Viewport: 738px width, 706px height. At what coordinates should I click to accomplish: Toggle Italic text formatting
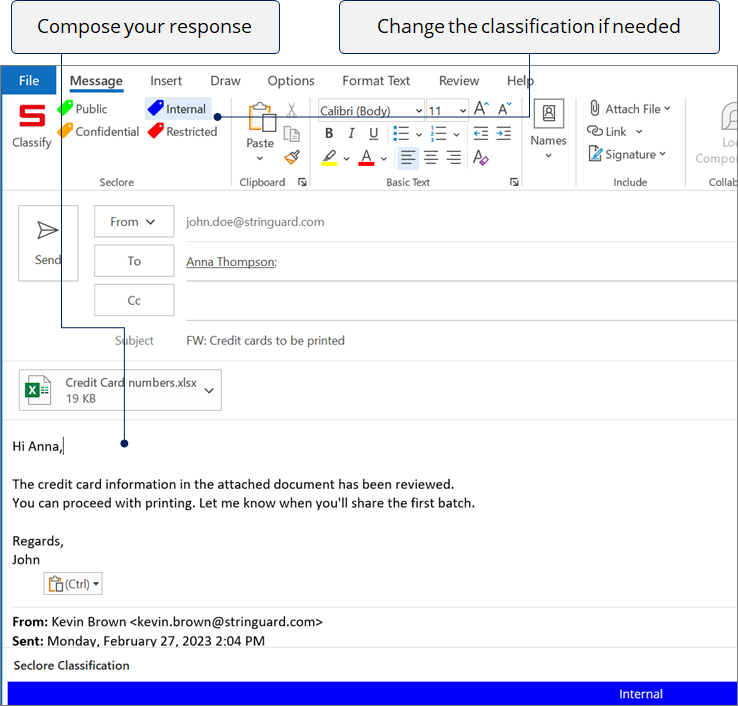tap(351, 134)
